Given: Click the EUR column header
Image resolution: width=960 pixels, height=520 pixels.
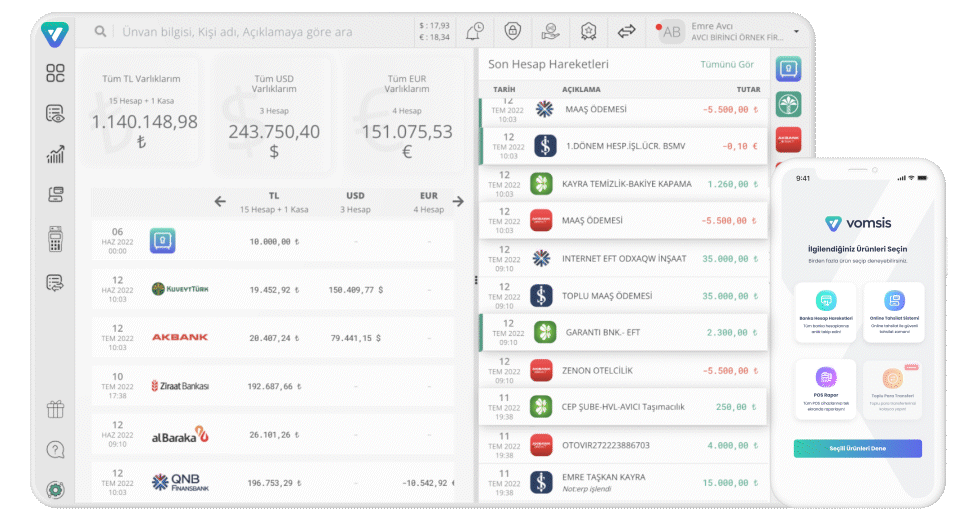Looking at the screenshot, I should (429, 202).
